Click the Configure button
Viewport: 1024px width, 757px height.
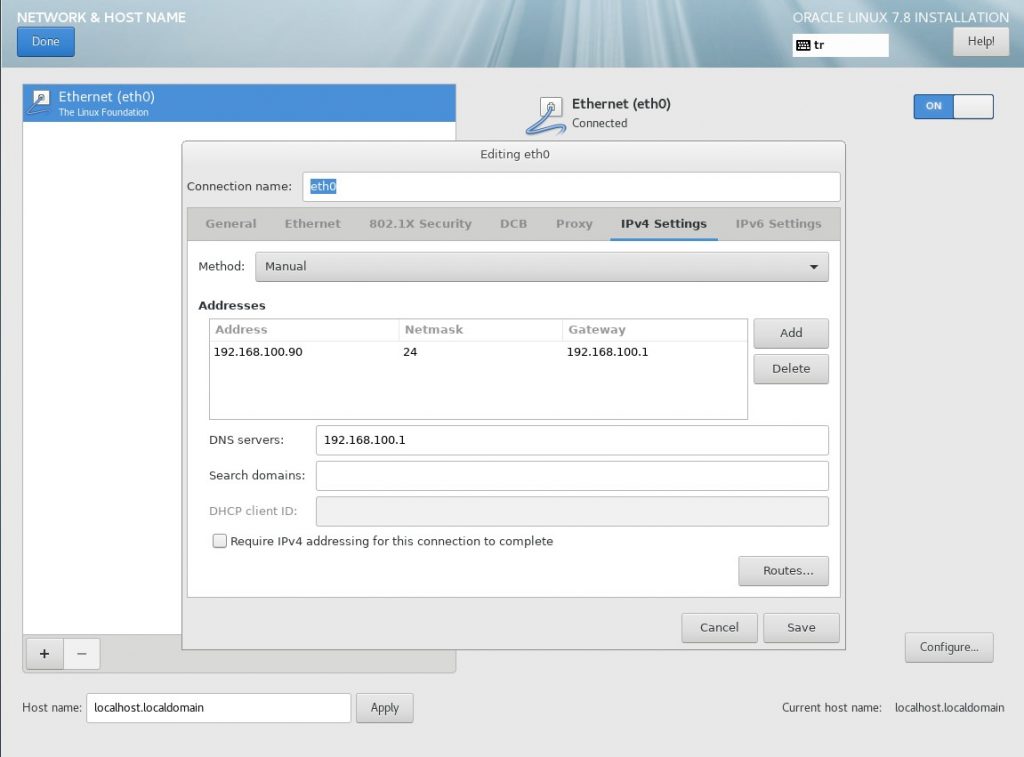click(949, 647)
